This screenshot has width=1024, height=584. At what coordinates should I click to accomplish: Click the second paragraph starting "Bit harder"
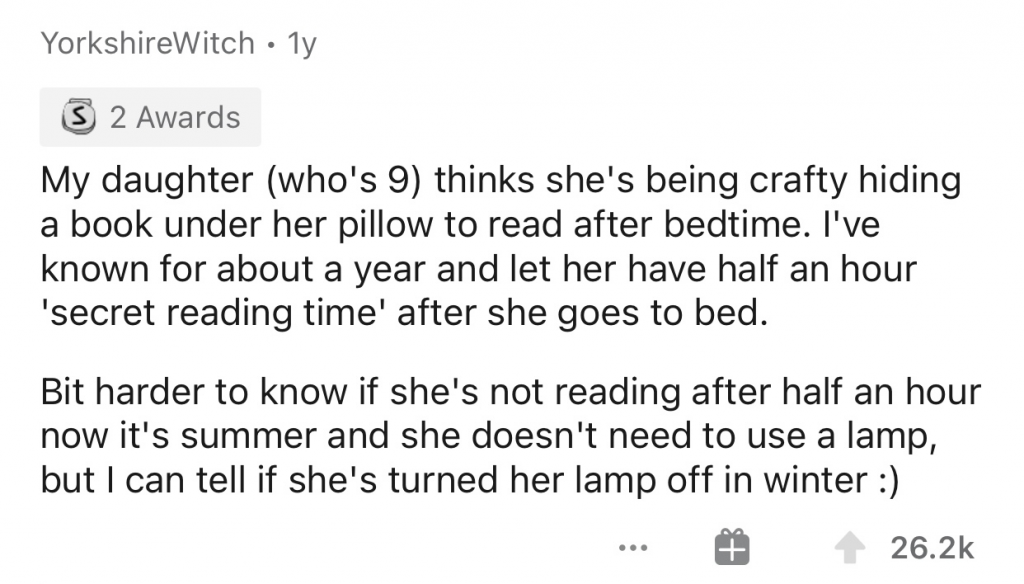click(510, 435)
